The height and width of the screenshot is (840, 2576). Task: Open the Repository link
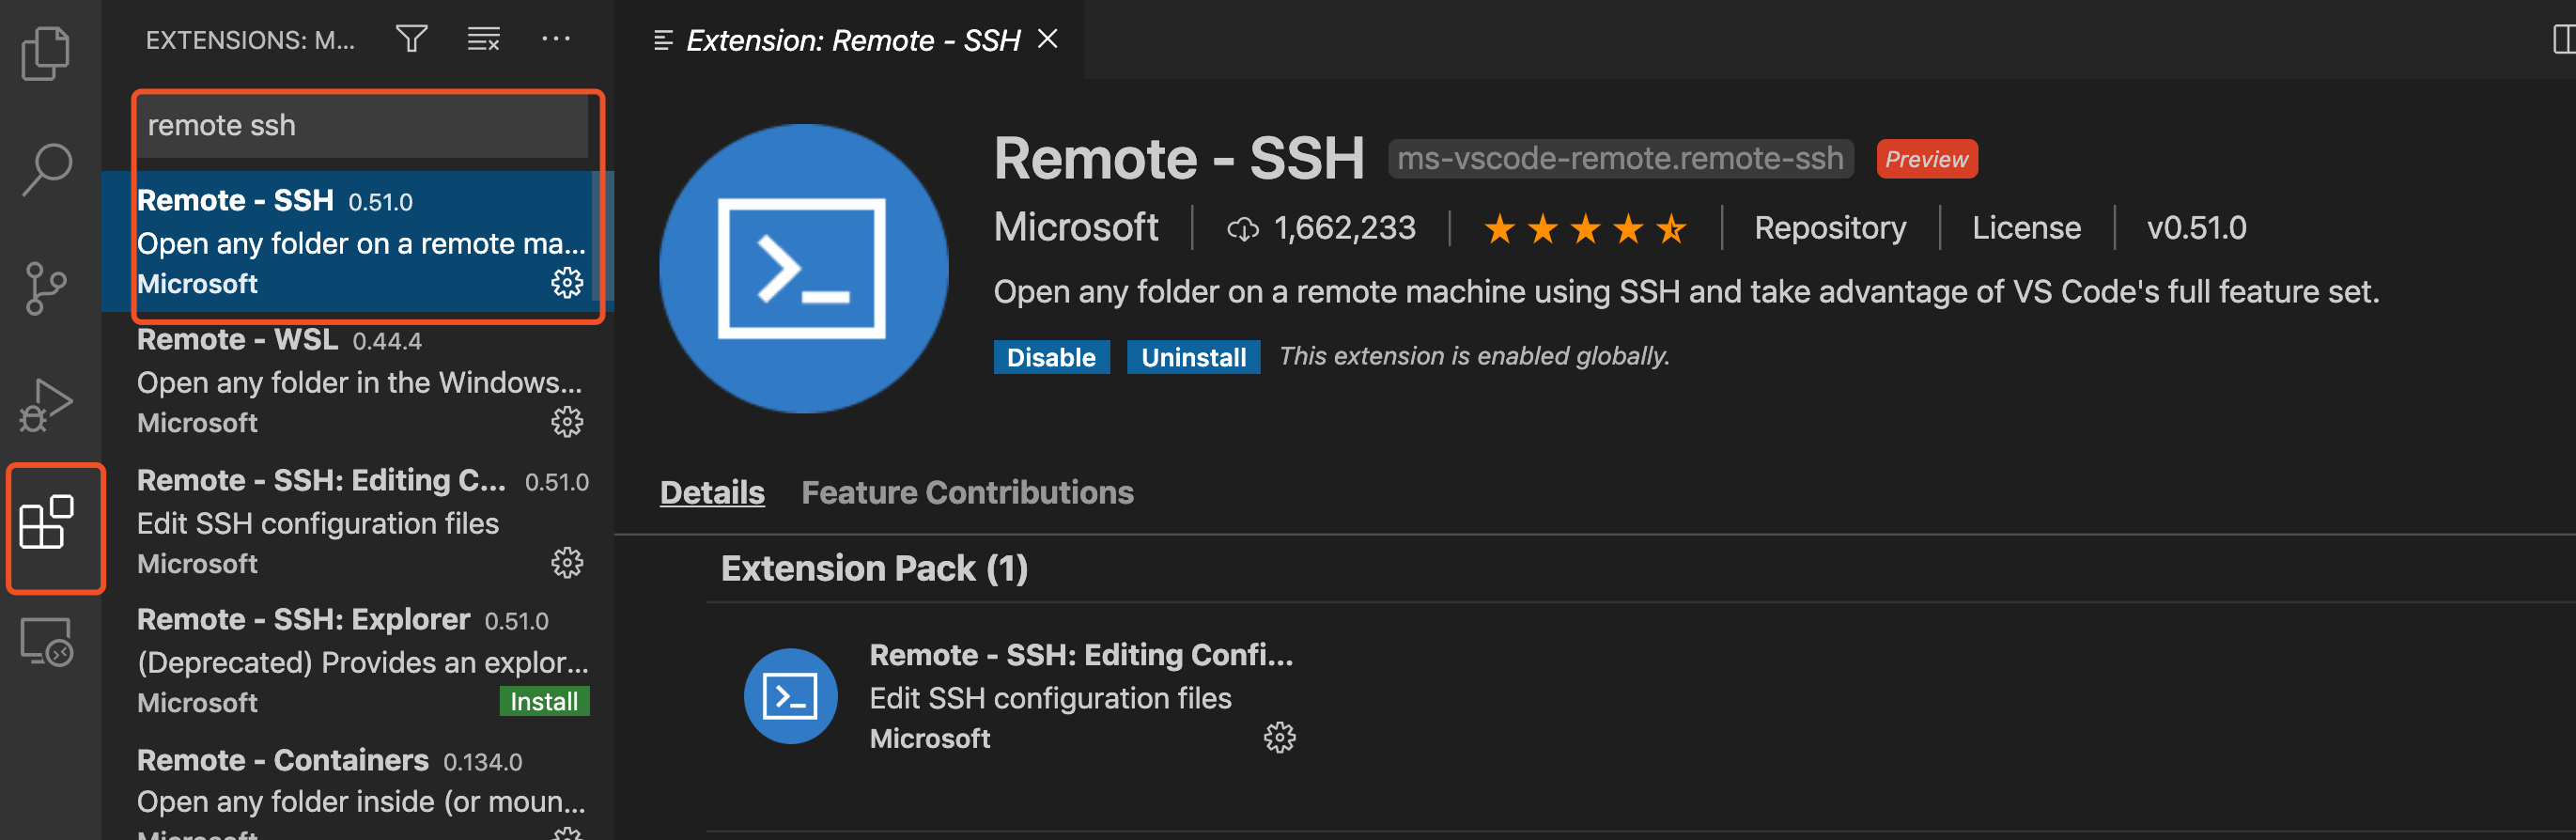point(1829,228)
